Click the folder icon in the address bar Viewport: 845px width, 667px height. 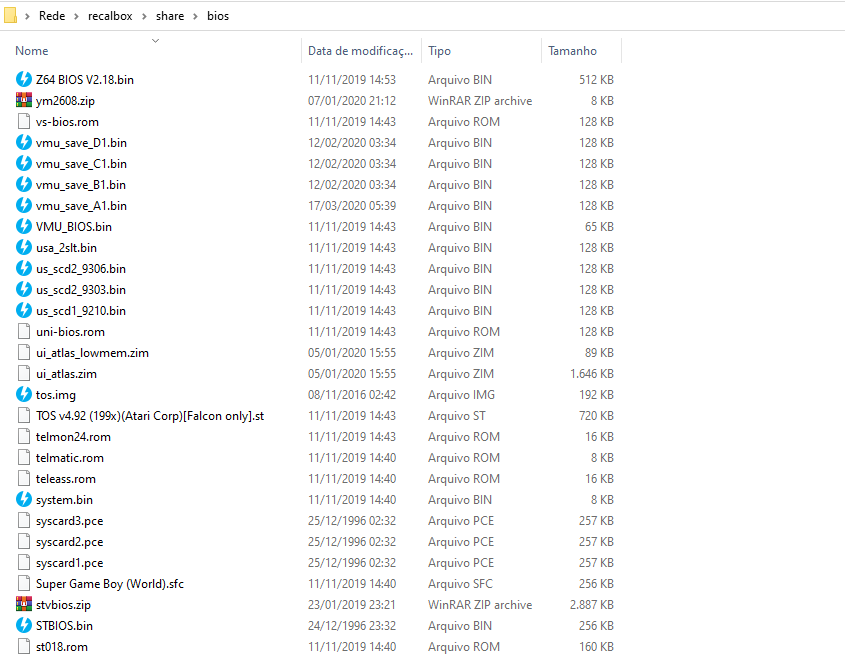coord(10,16)
